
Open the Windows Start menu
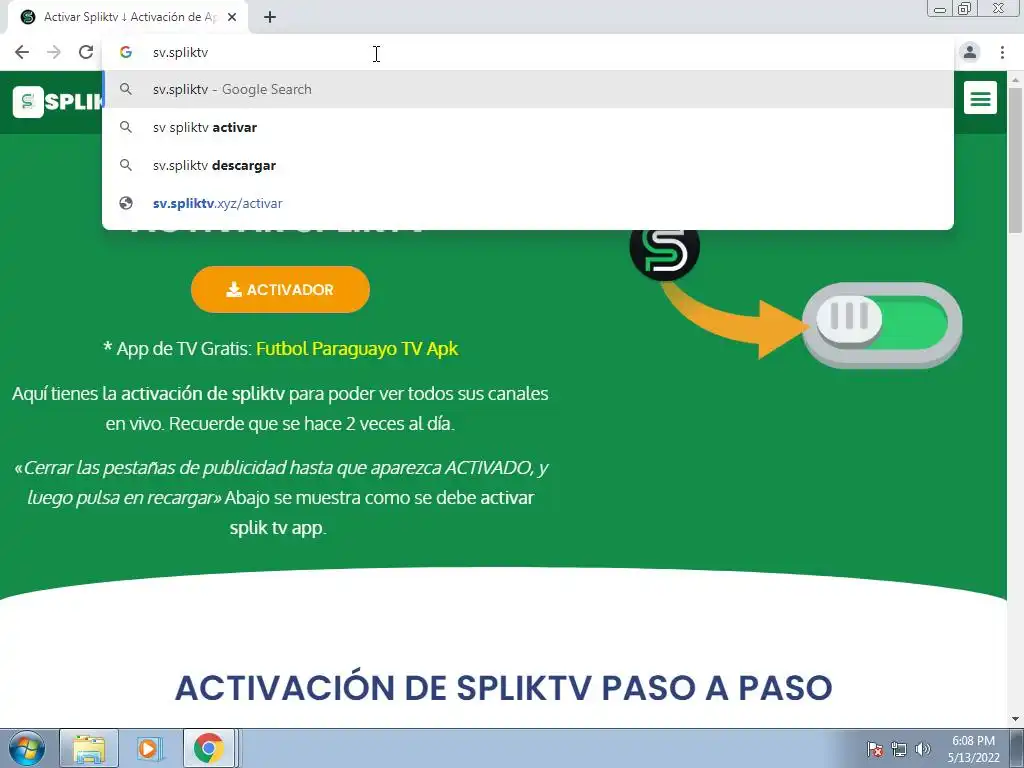pyautogui.click(x=27, y=748)
